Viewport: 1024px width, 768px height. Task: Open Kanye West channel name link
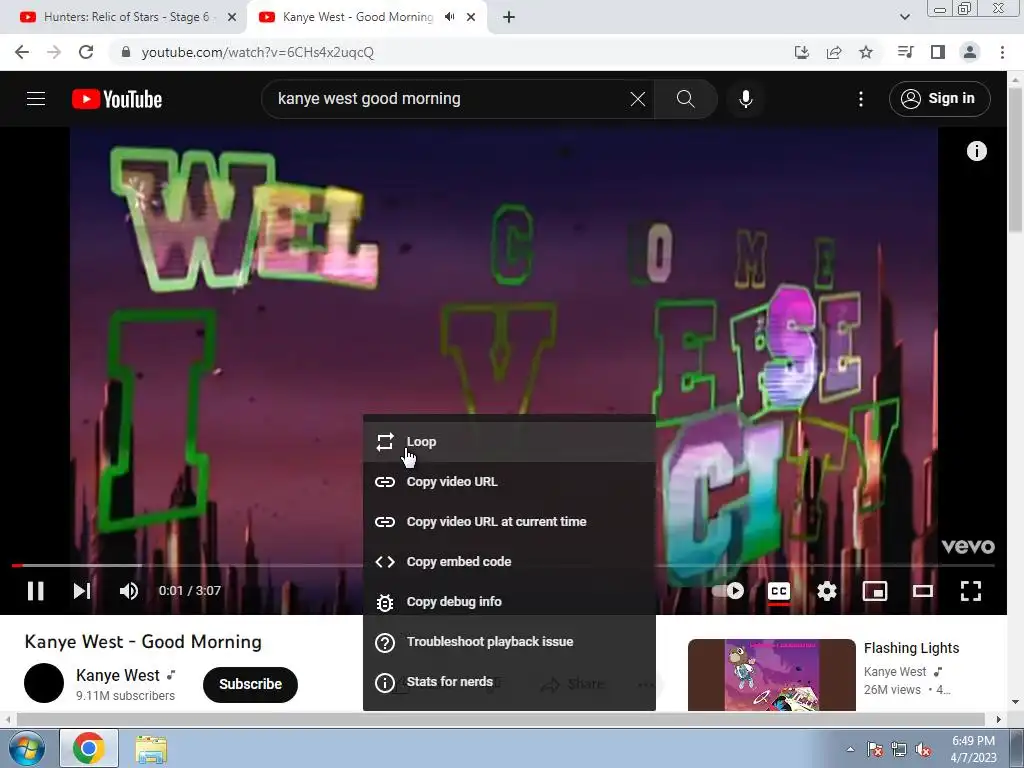[118, 675]
